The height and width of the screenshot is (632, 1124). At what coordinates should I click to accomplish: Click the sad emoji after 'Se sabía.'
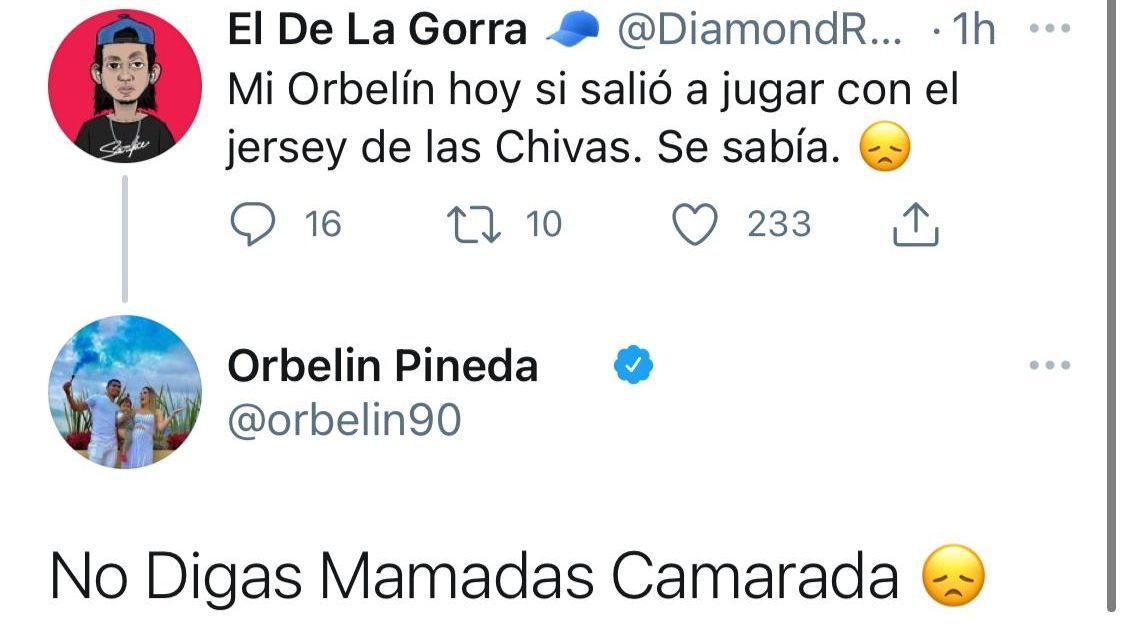(885, 151)
